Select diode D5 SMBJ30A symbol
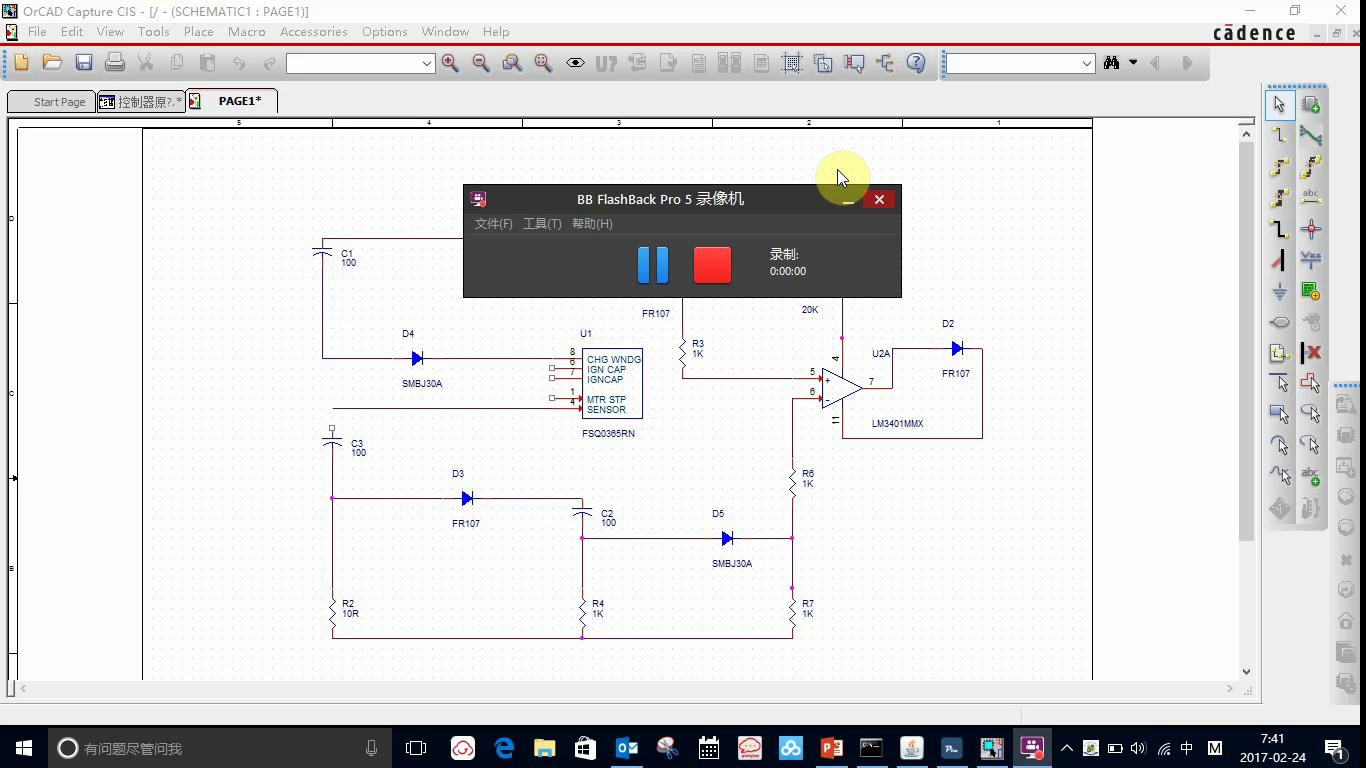Image resolution: width=1366 pixels, height=768 pixels. tap(727, 538)
